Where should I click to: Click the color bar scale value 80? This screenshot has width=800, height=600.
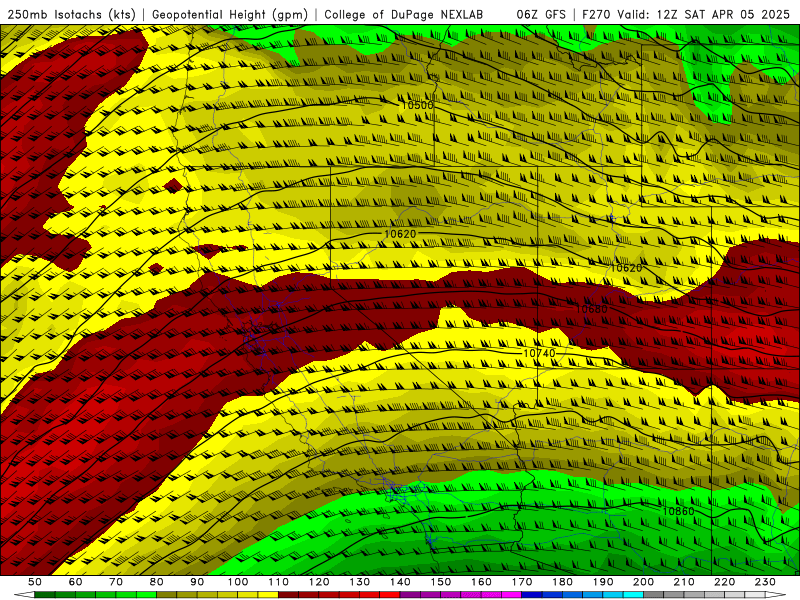click(x=157, y=582)
